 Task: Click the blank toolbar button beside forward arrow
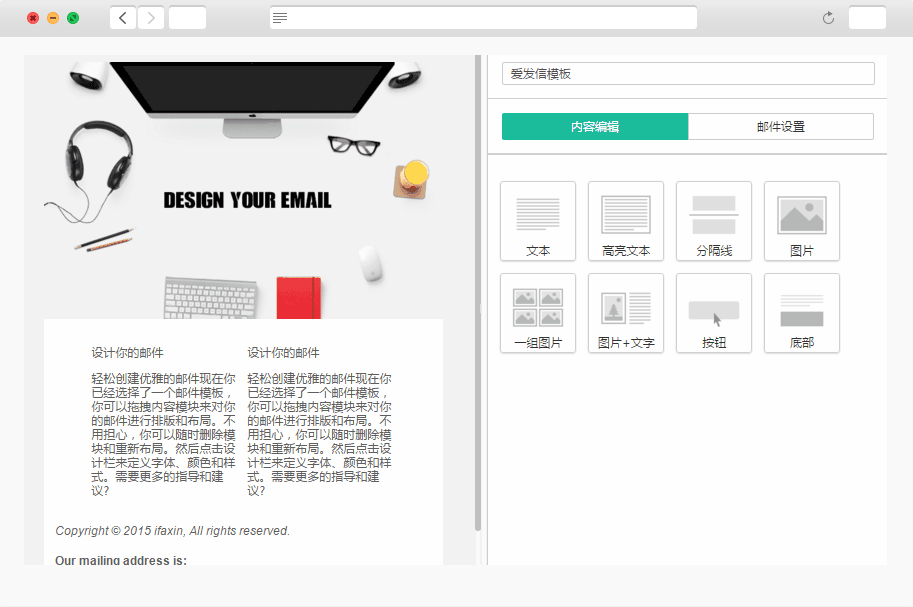coord(187,18)
